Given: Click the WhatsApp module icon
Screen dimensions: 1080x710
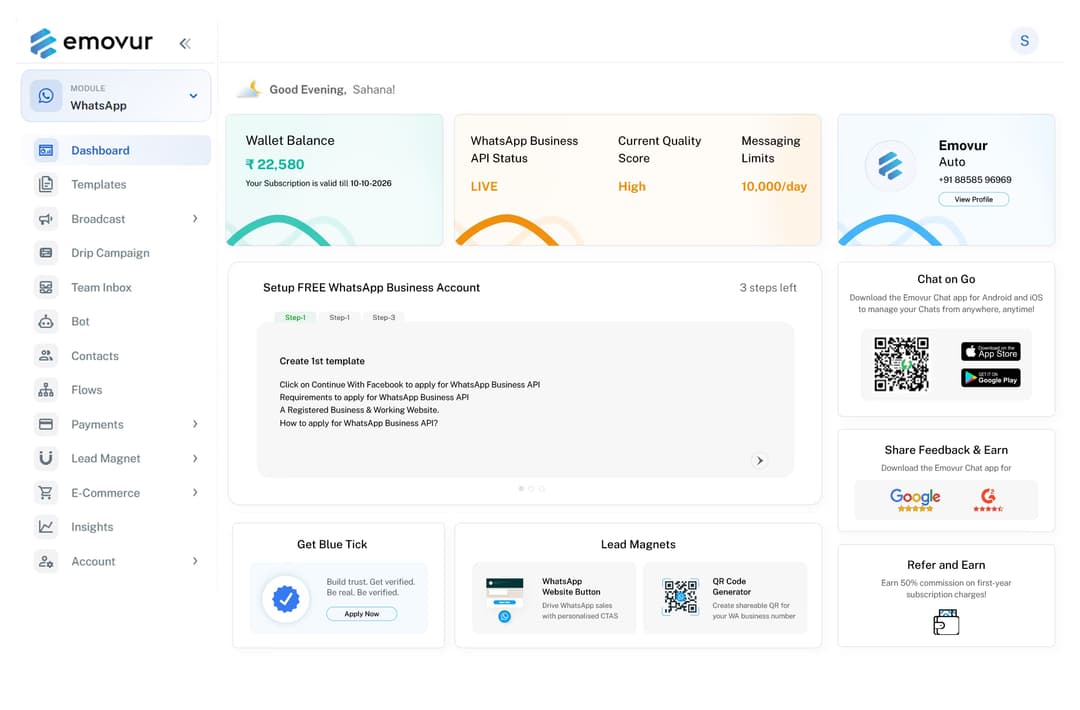Looking at the screenshot, I should point(46,96).
